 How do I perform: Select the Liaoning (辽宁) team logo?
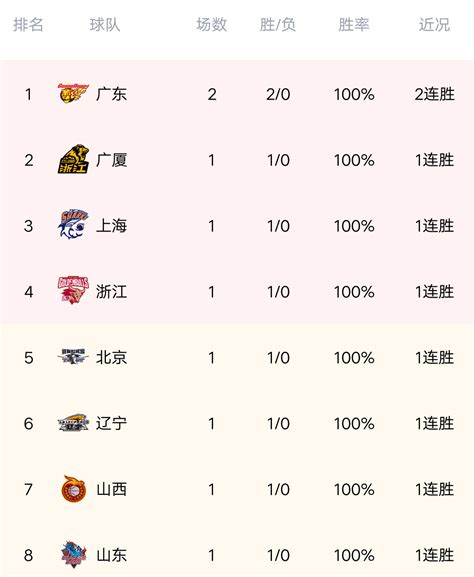73,423
